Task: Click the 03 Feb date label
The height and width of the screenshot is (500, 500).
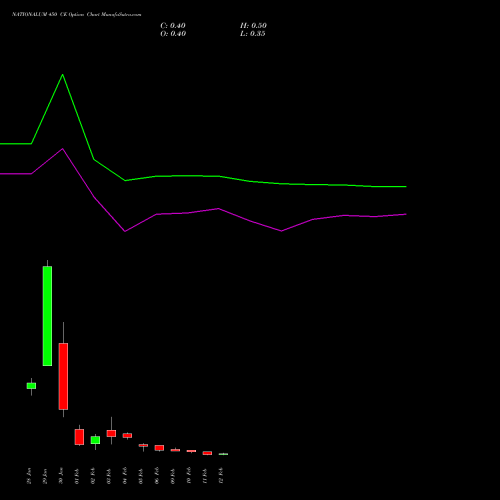Action: click(109, 476)
